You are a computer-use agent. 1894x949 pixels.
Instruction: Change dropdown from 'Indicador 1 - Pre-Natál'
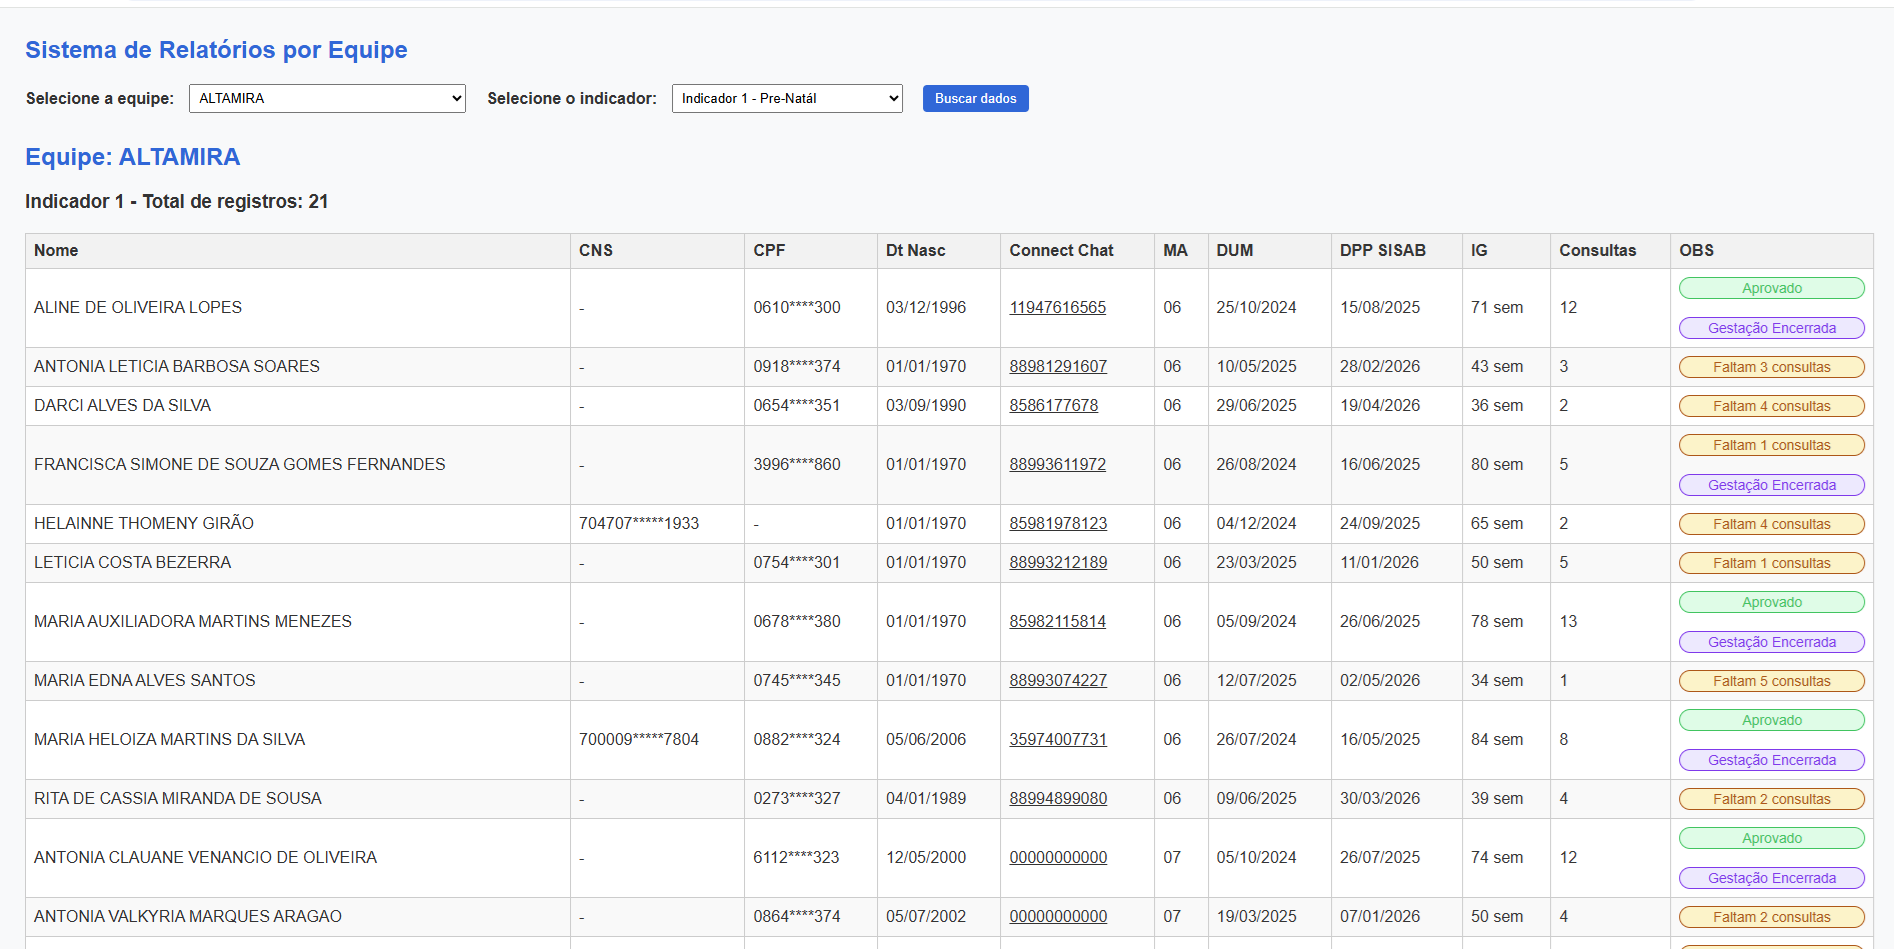[x=786, y=98]
